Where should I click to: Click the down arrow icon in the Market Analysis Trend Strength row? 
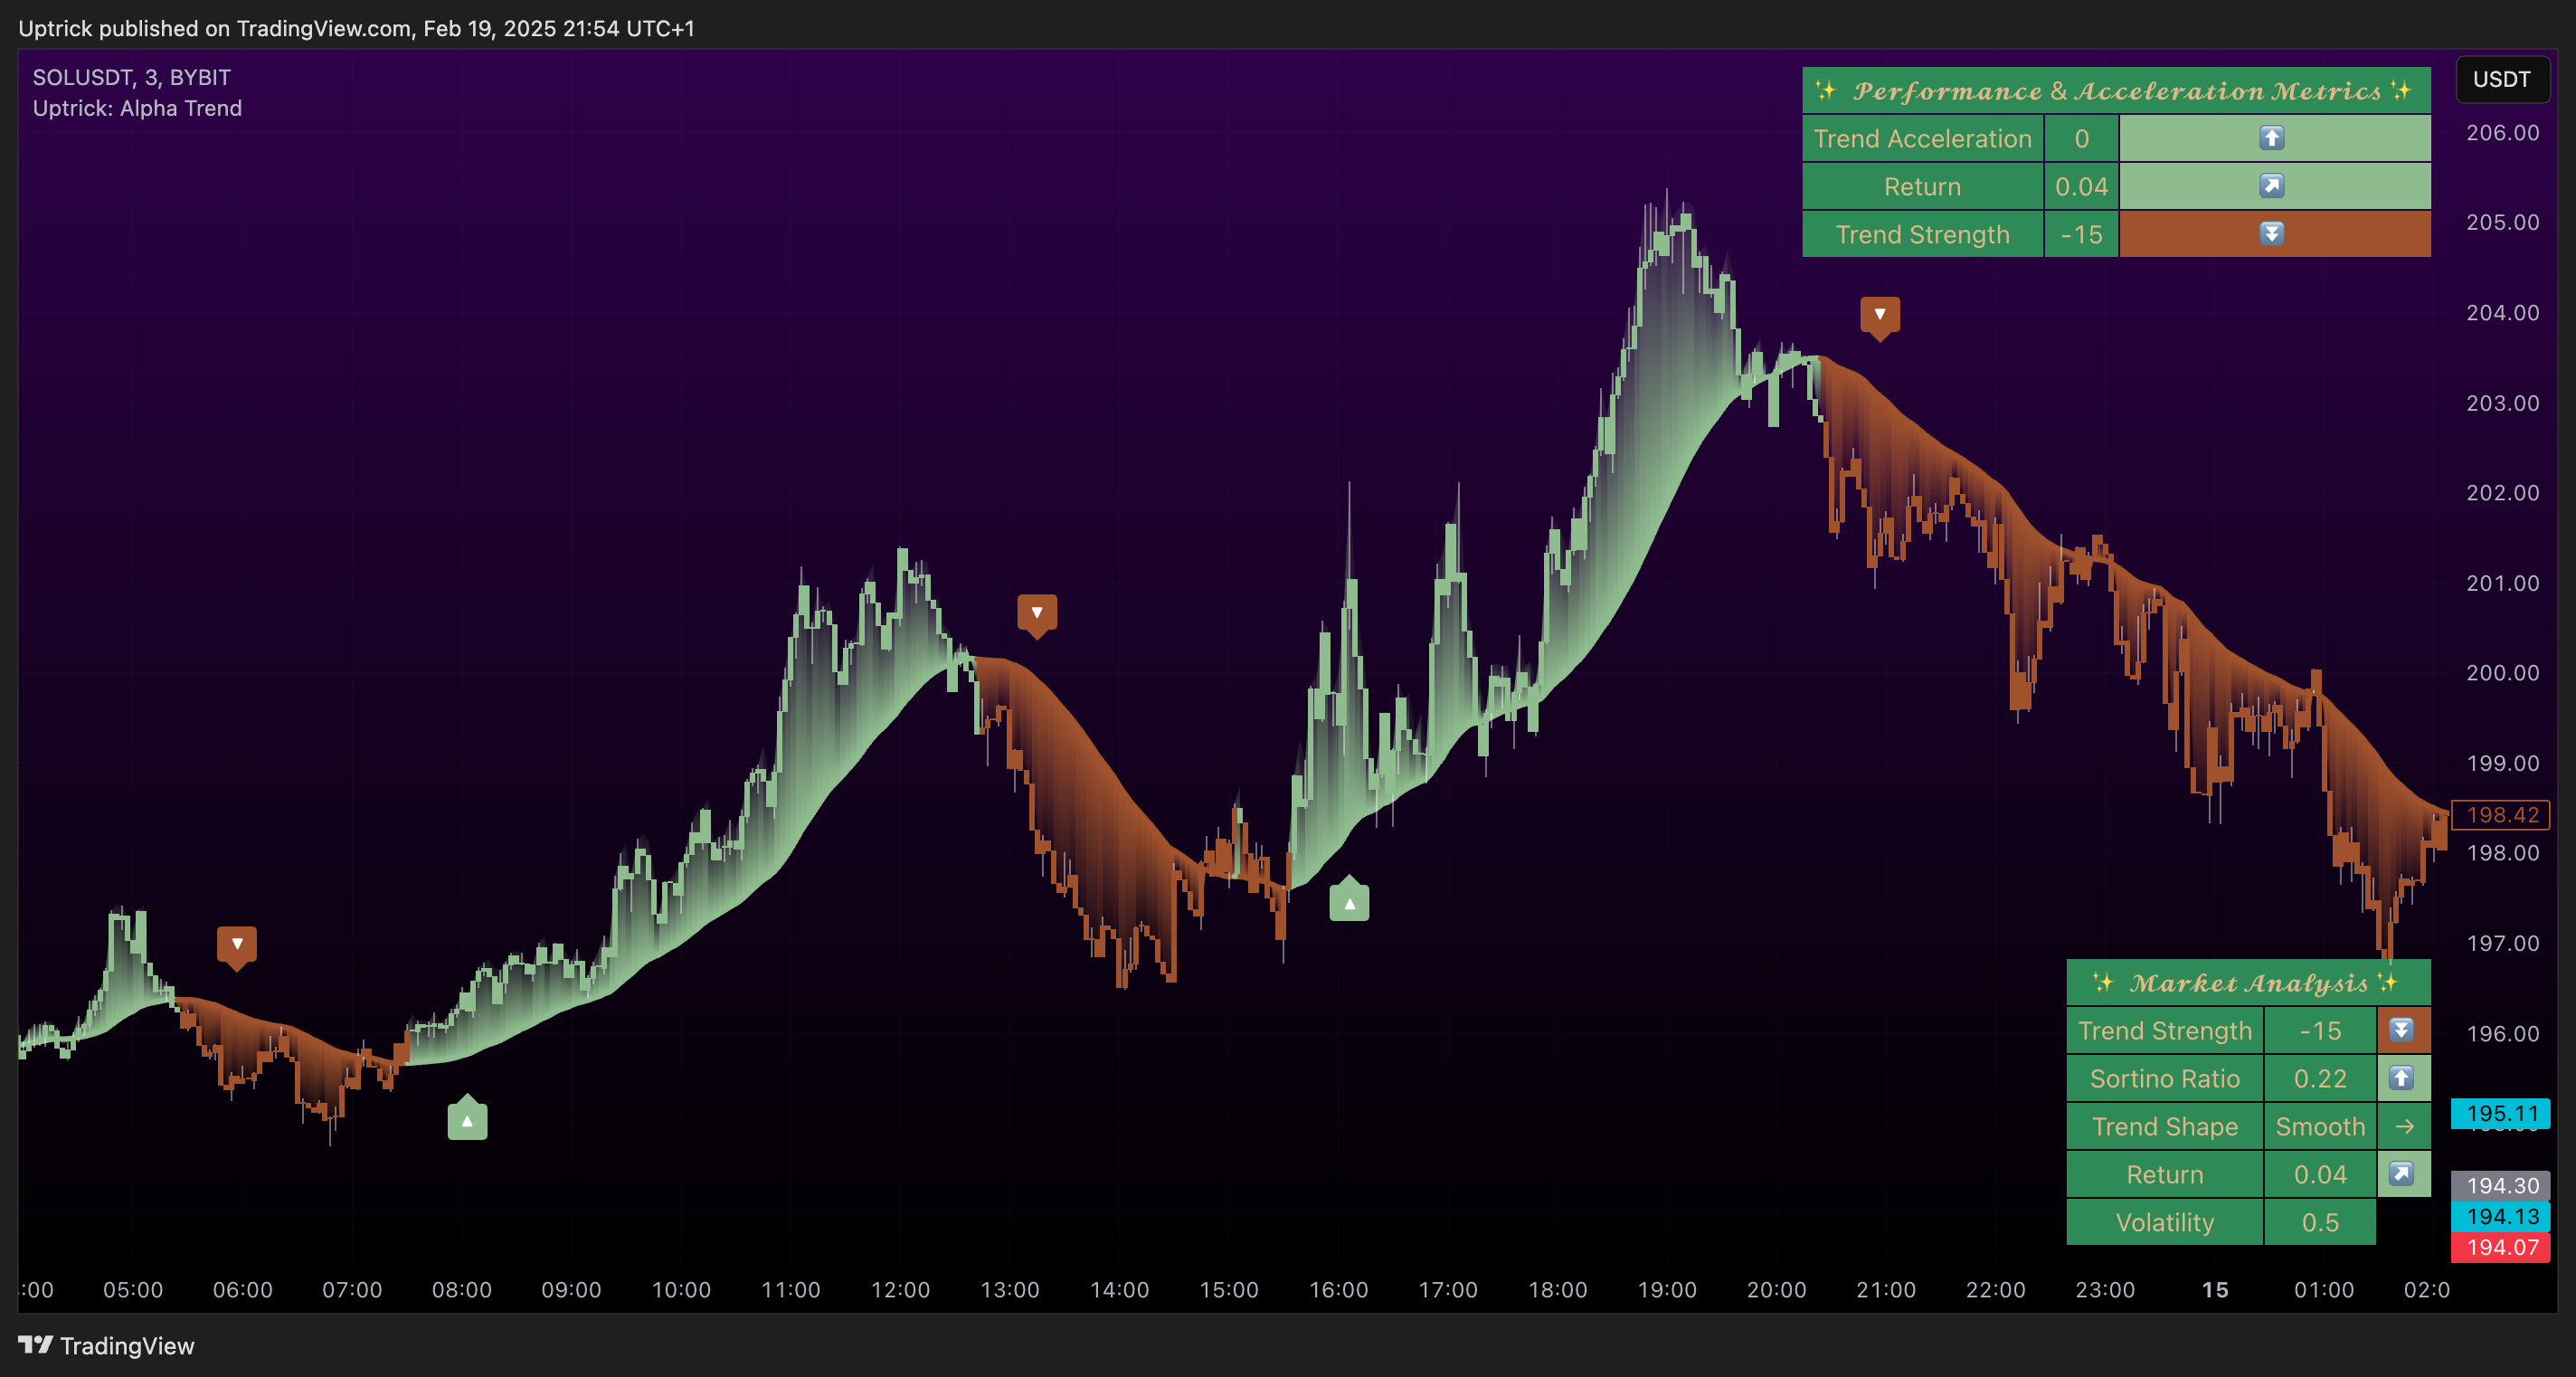(x=2402, y=1030)
